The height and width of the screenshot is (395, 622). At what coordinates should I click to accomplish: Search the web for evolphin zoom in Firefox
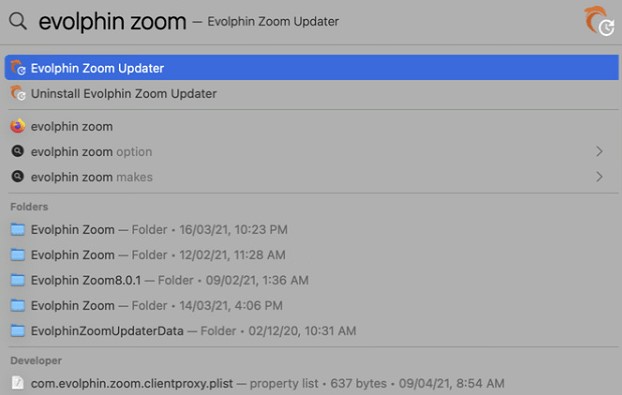311,126
